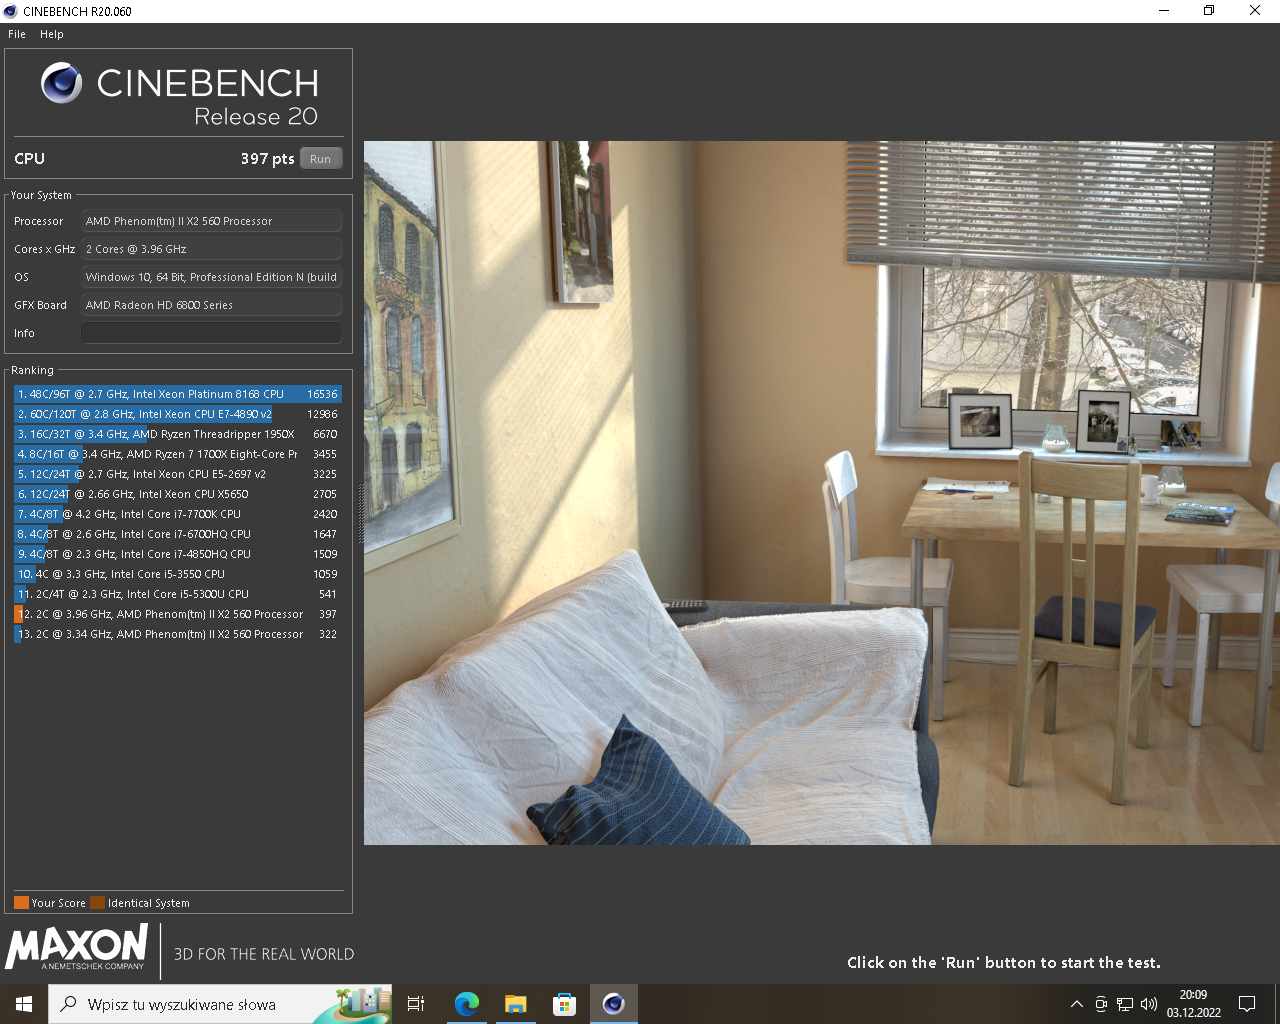The height and width of the screenshot is (1024, 1280).
Task: Click the Cinebench logo icon
Action: coord(62,83)
